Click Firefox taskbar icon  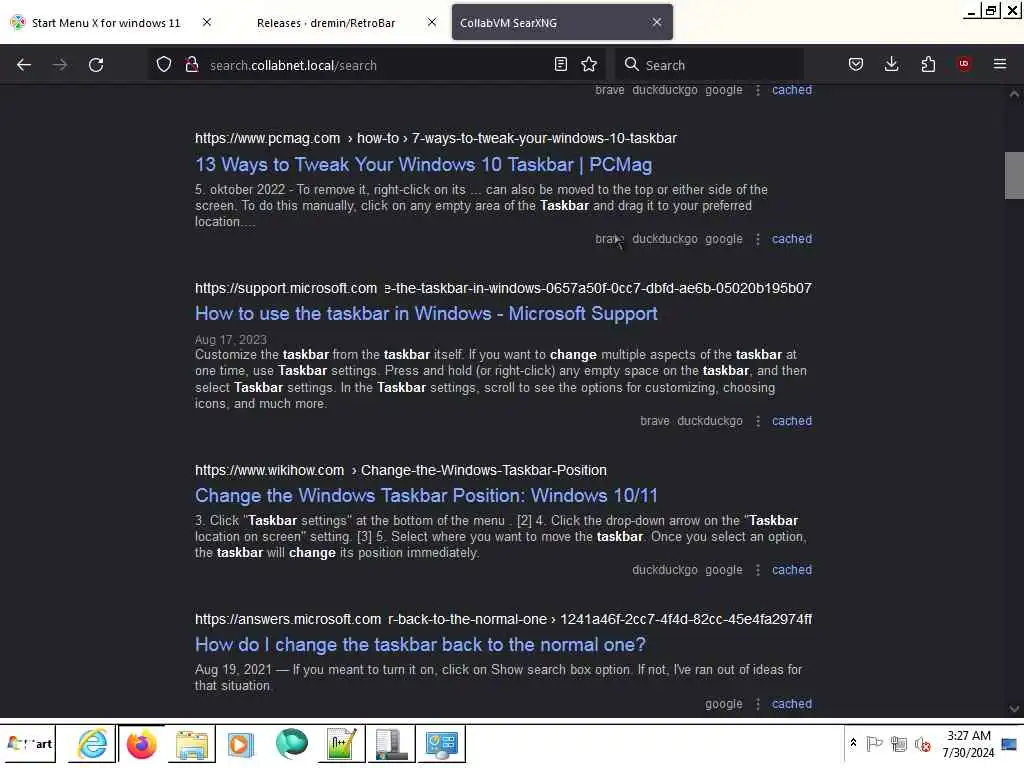(142, 744)
